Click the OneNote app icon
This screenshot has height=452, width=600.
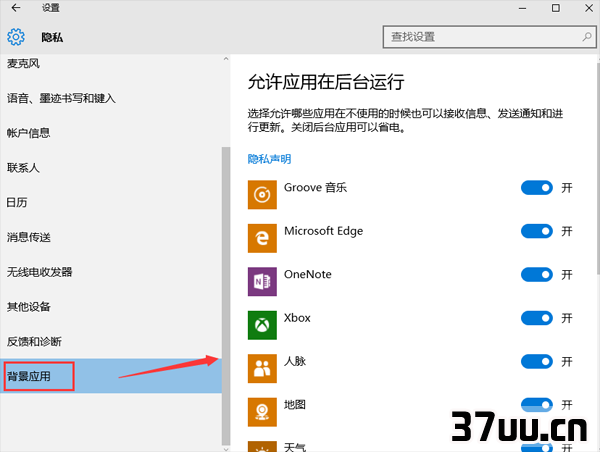(262, 282)
